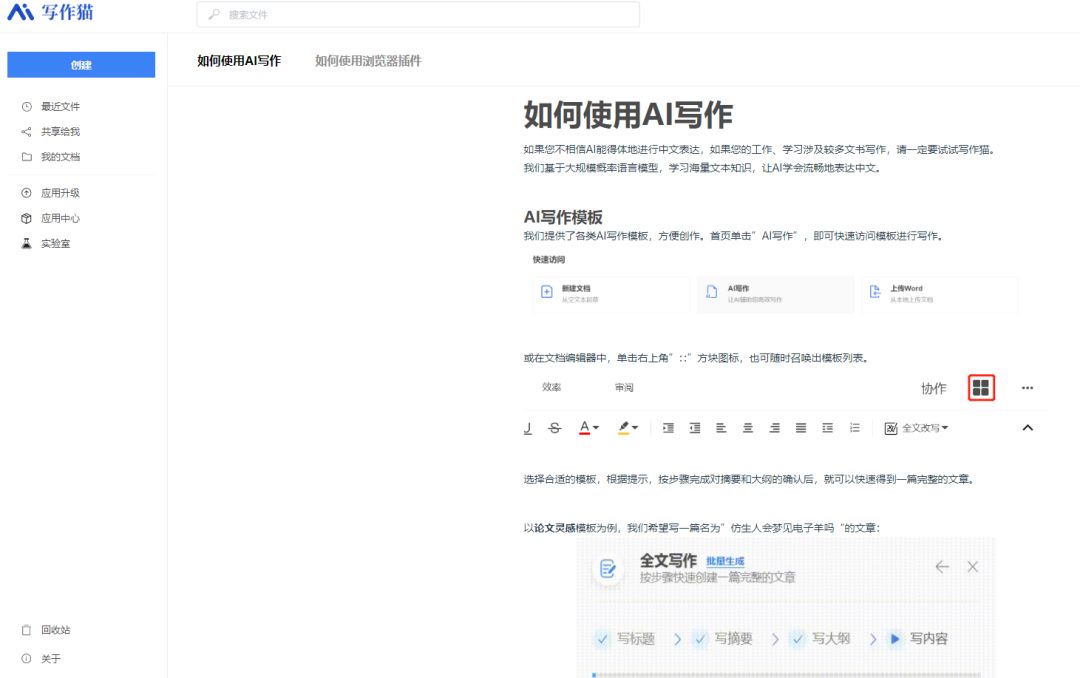Open the three-dot more menu

click(x=1028, y=388)
